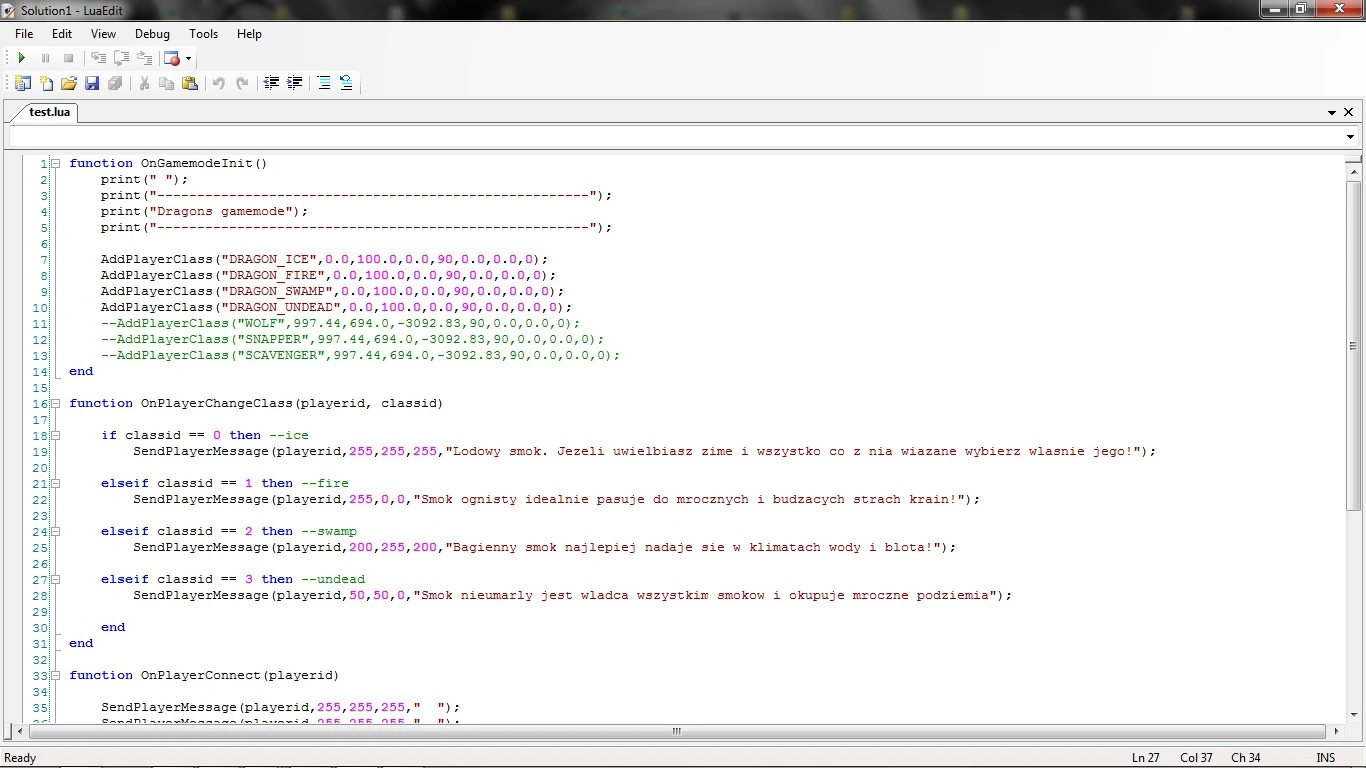Click "DRAGON_SWAMP" in the AddPlayerClass call
1366x768 pixels.
[x=277, y=291]
